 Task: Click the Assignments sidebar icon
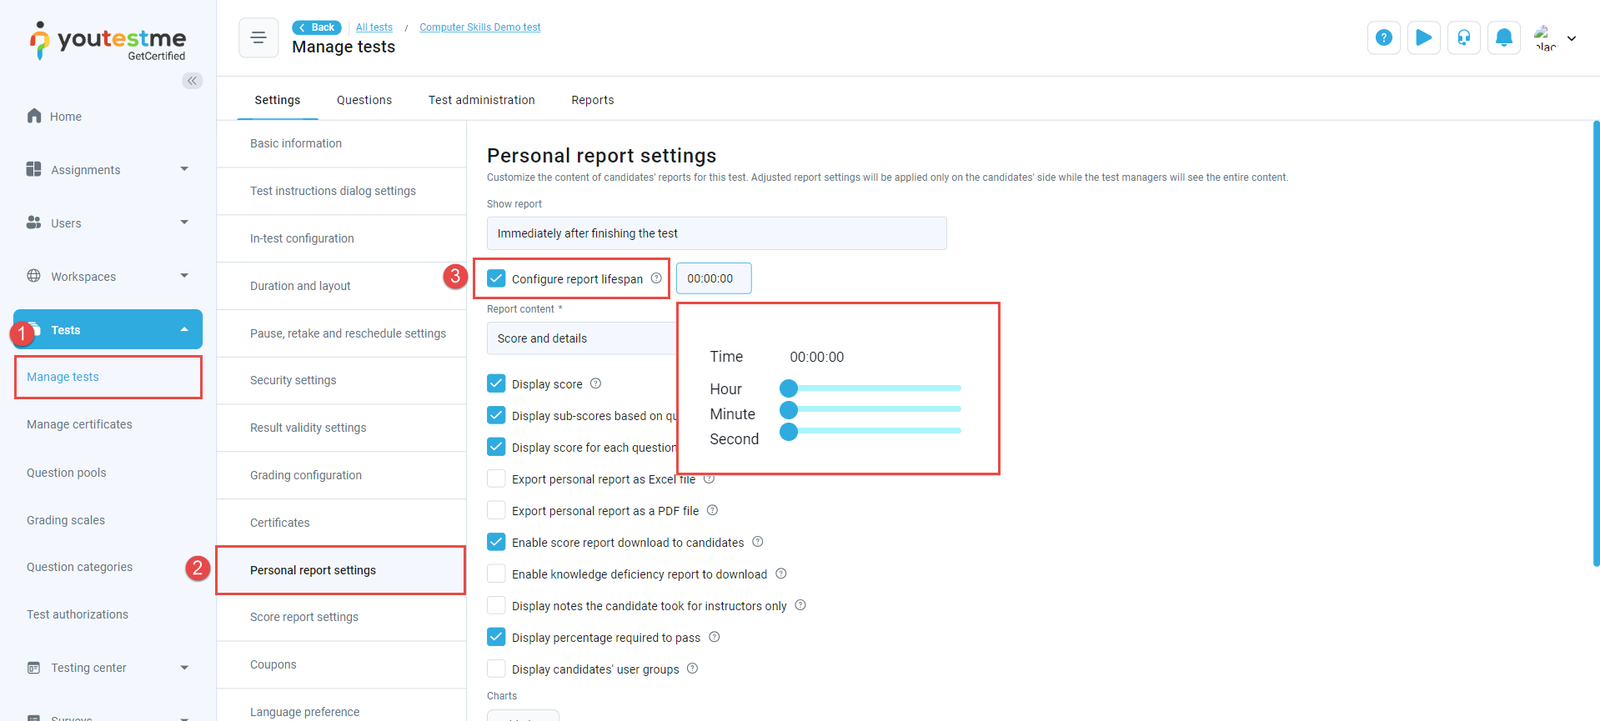tap(34, 169)
